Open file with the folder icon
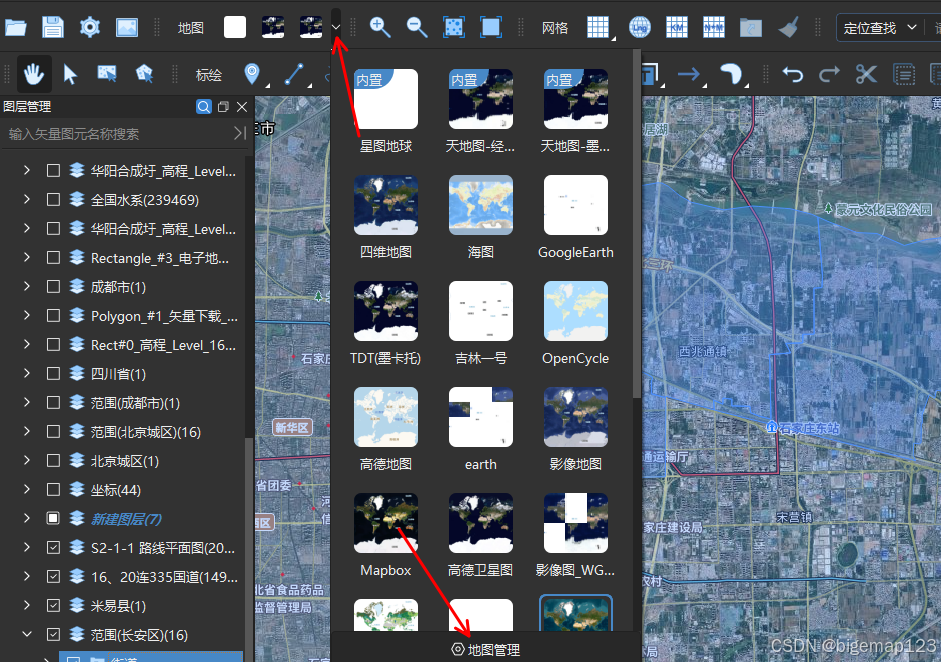Screen dimensions: 941x662 [x=16, y=28]
